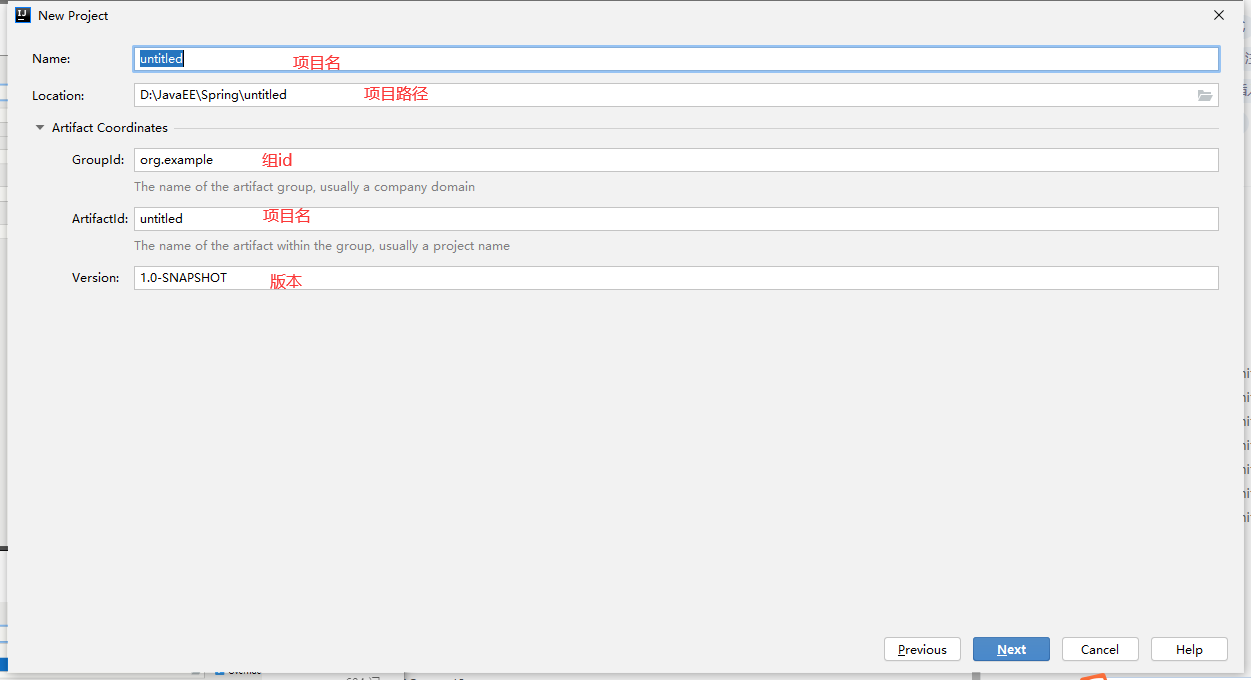Click the Location: label
The image size is (1251, 680).
58,96
